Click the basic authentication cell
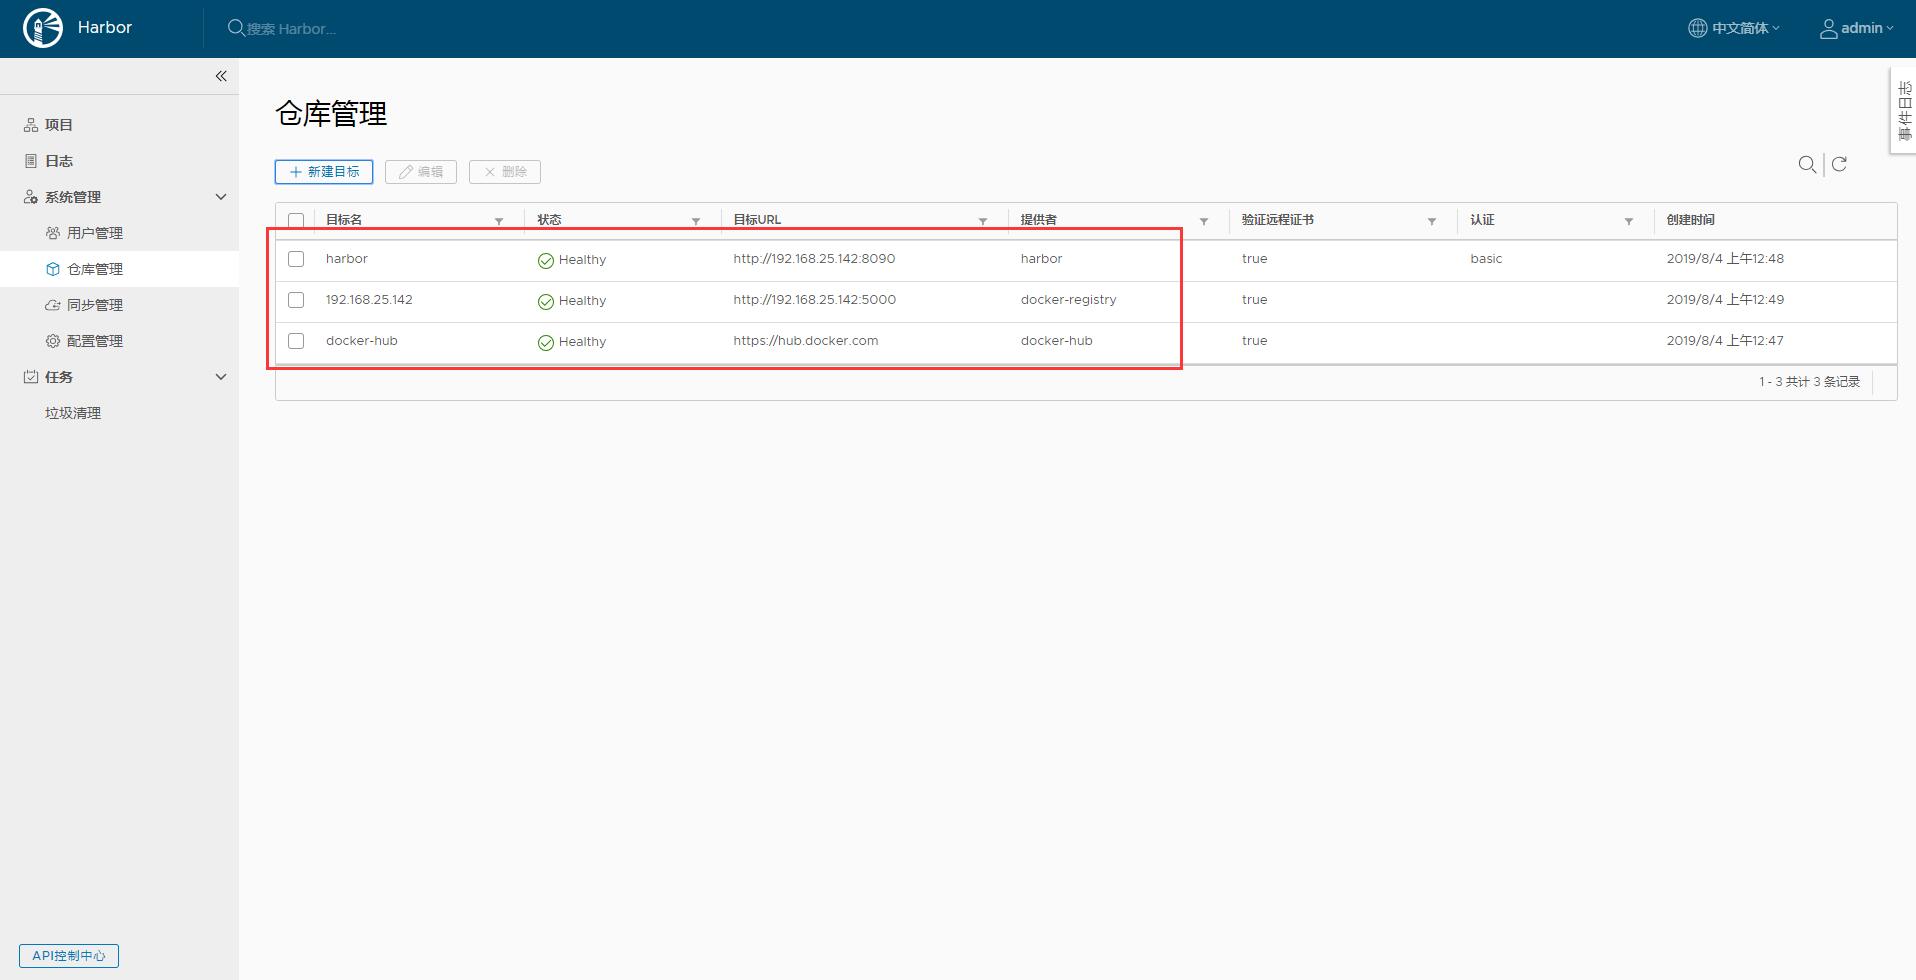Viewport: 1916px width, 980px height. pyautogui.click(x=1486, y=259)
